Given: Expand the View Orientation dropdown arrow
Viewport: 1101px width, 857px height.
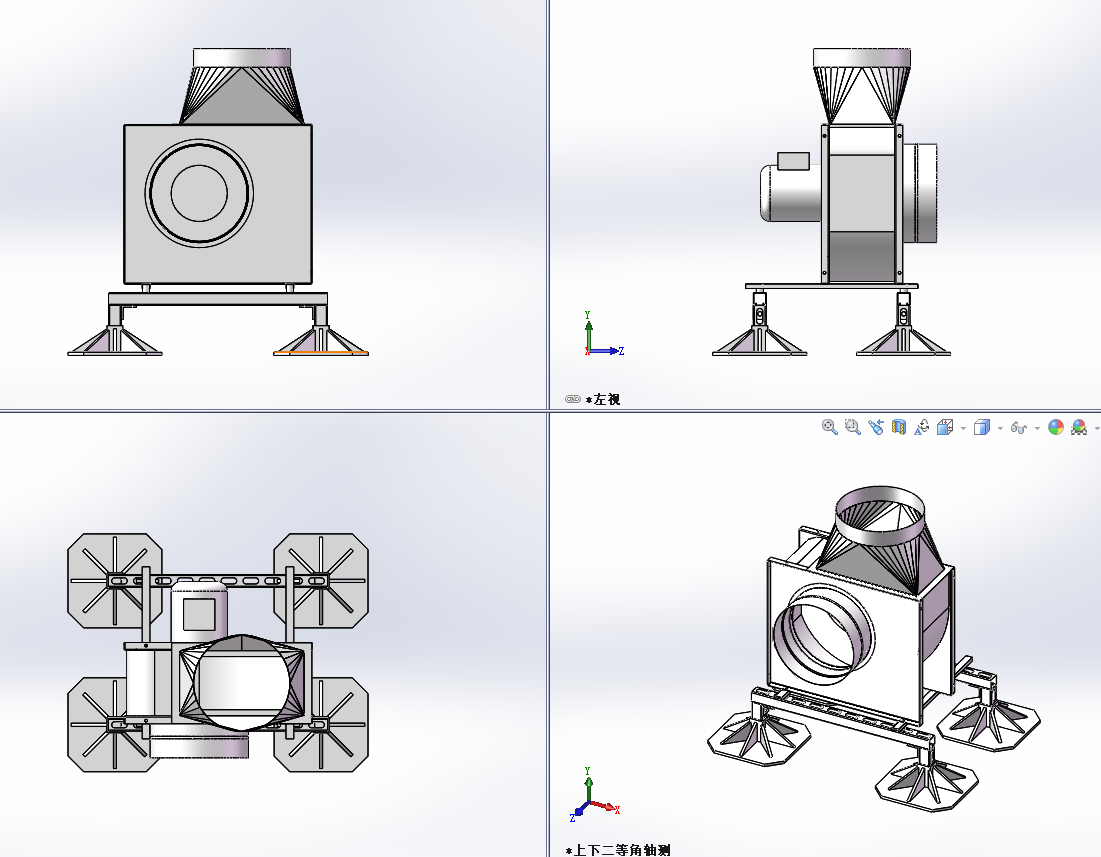Looking at the screenshot, I should 963,428.
